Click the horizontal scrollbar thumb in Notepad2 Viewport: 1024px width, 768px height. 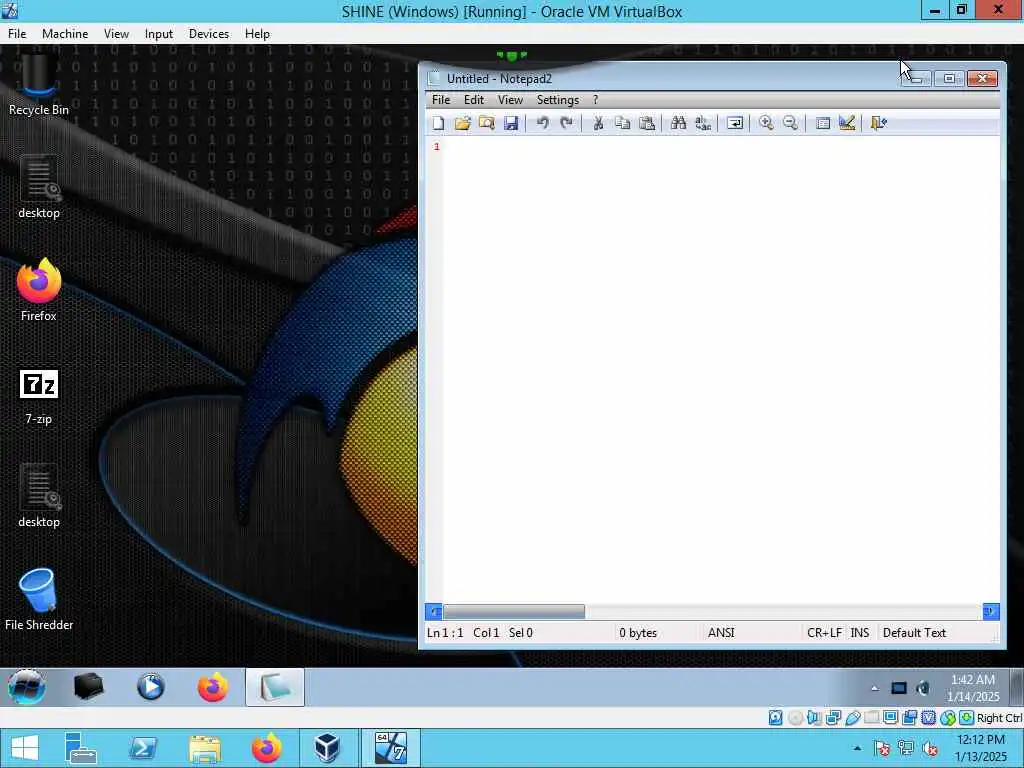coord(514,612)
